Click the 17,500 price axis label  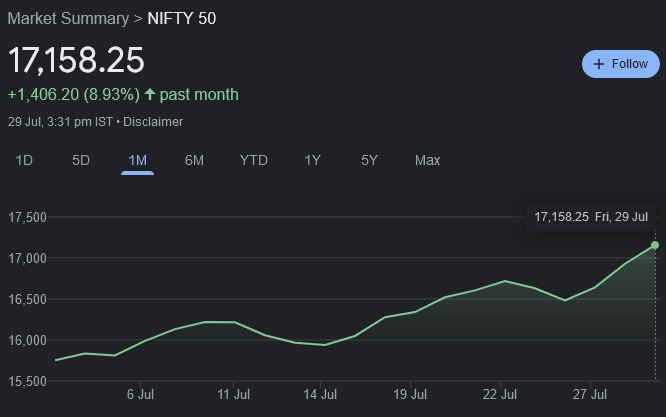coord(27,217)
